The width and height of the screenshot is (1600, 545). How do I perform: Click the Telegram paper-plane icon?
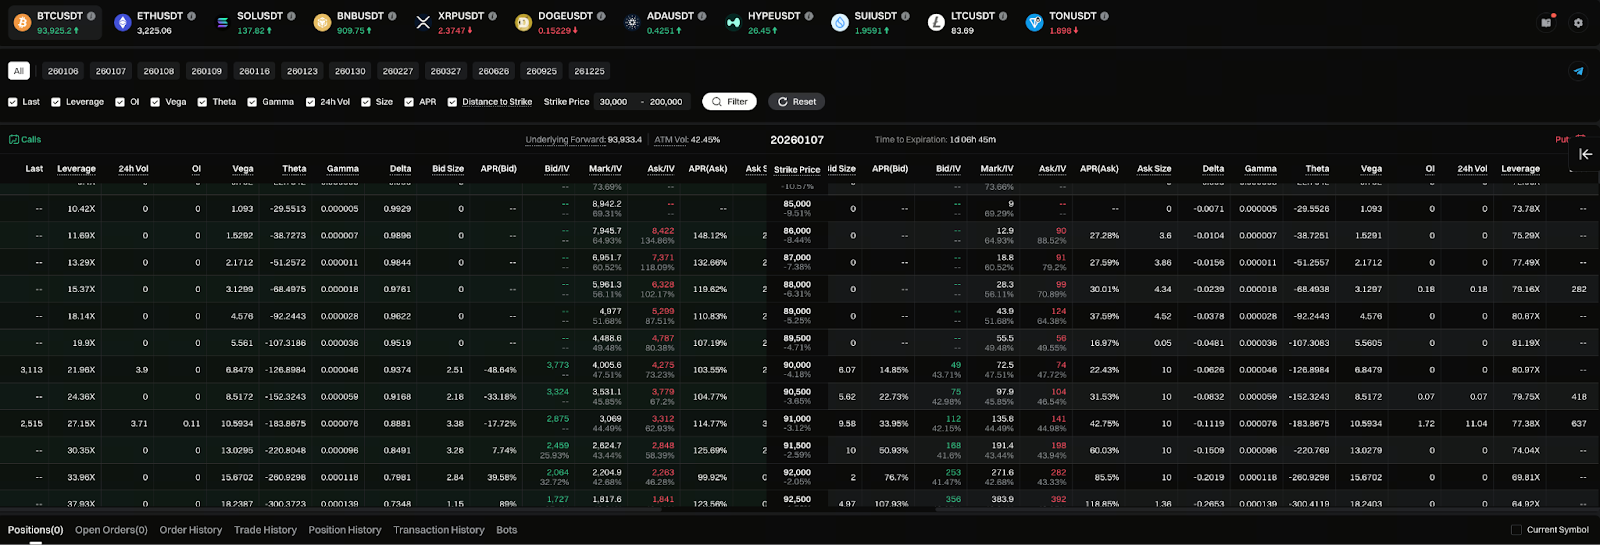coord(1579,71)
